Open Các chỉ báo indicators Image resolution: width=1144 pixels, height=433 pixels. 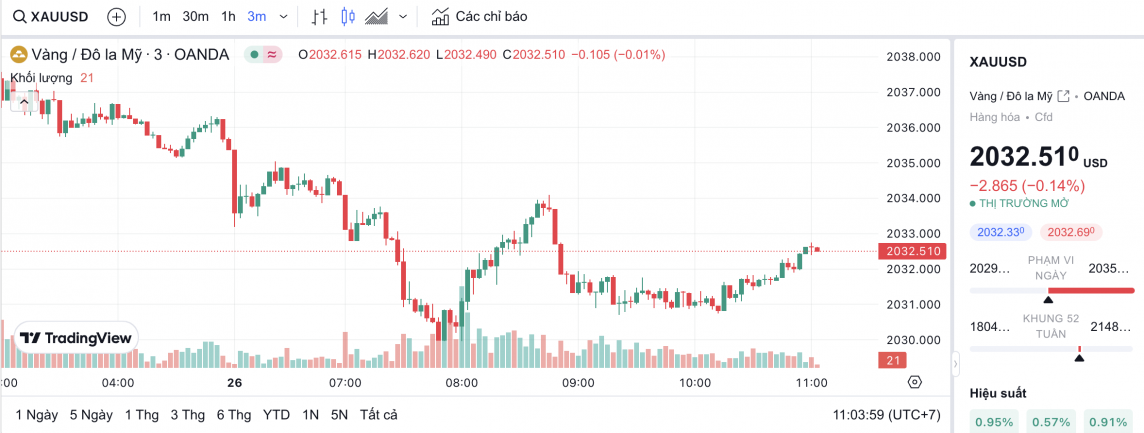tap(478, 17)
